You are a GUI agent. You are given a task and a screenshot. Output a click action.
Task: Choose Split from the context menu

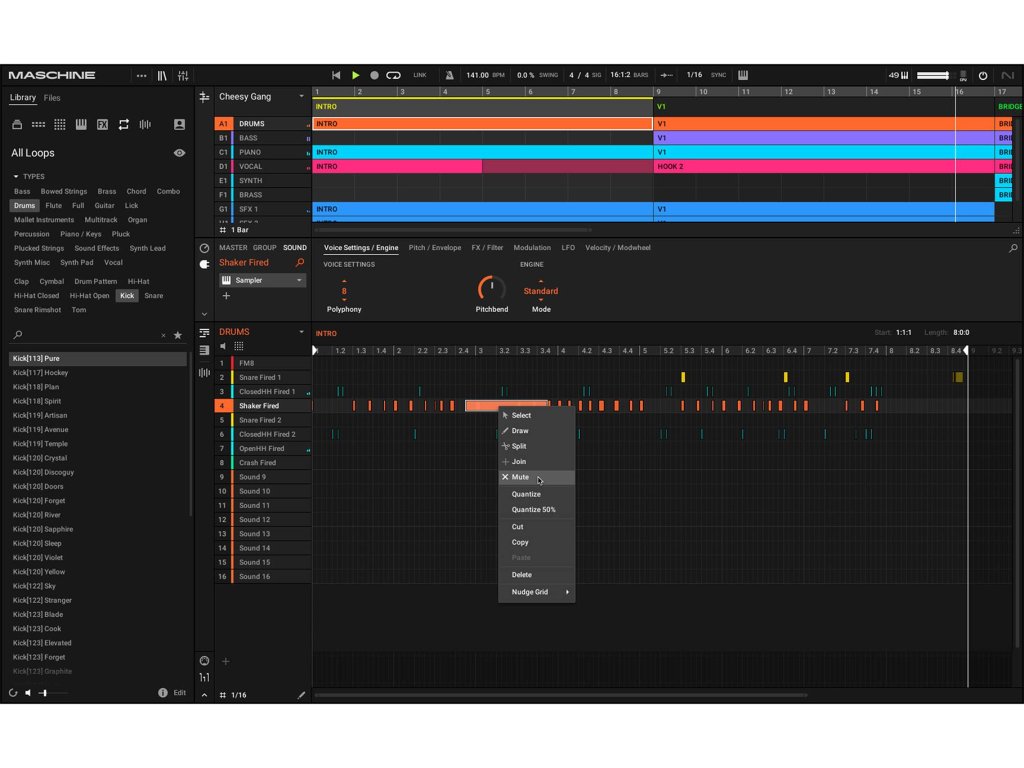tap(537, 446)
